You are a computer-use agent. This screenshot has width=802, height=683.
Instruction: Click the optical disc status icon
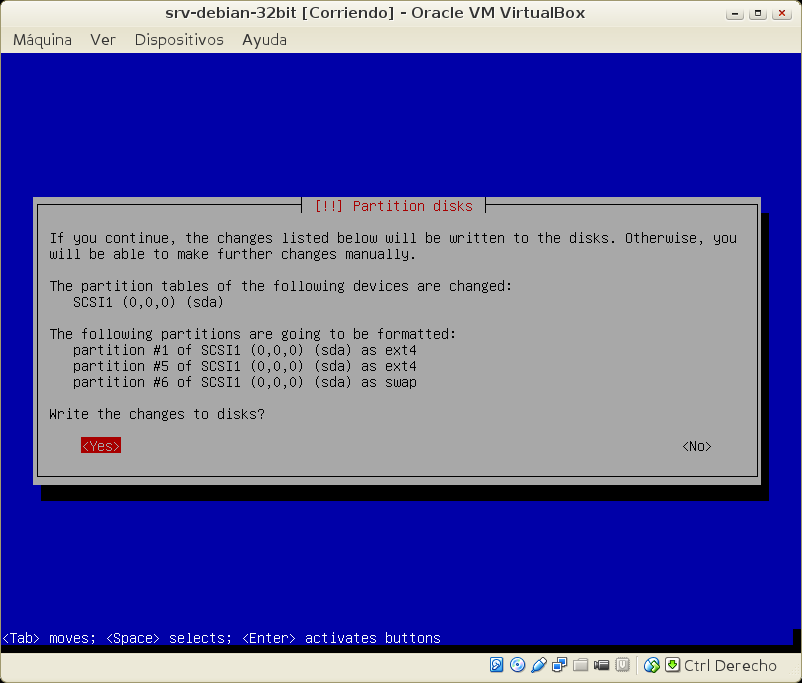pyautogui.click(x=518, y=665)
